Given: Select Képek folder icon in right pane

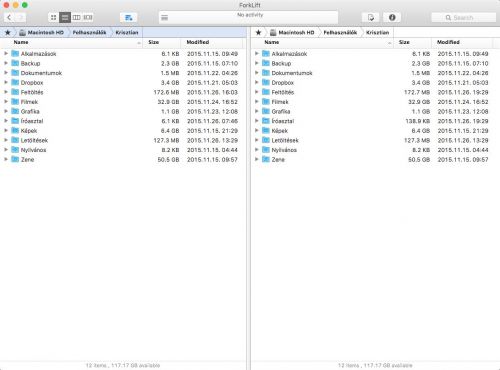Looking at the screenshot, I should click(x=266, y=130).
